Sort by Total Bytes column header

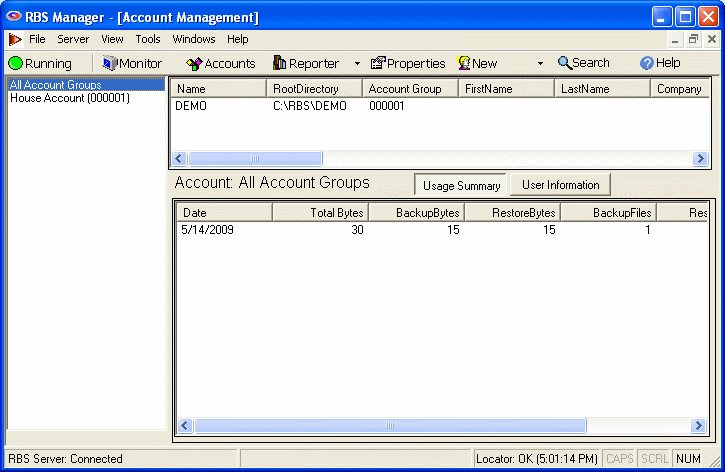(320, 212)
